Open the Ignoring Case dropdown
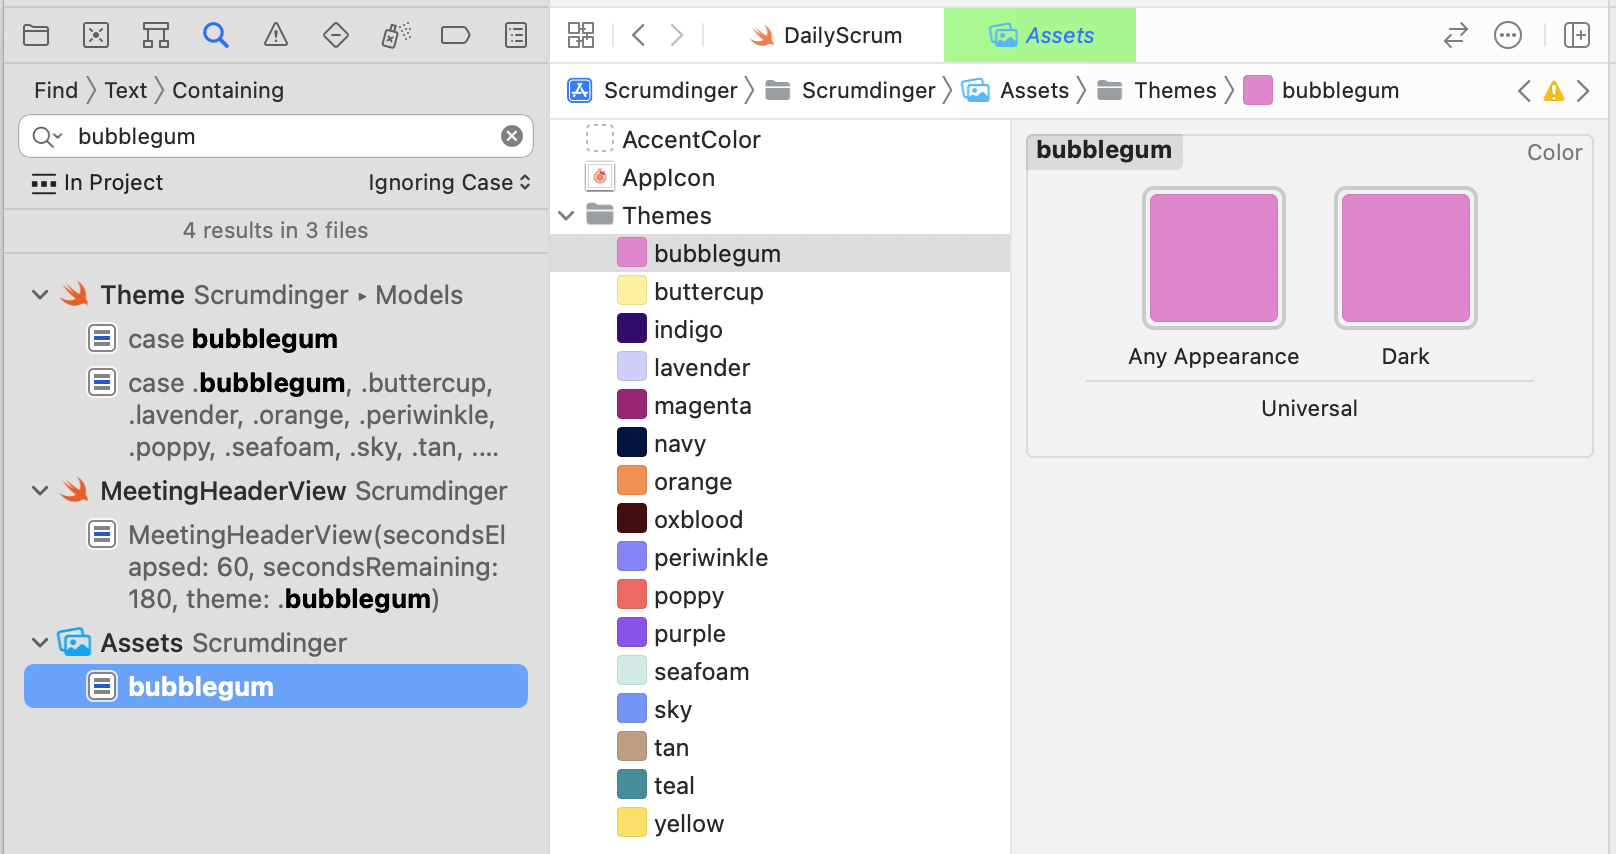This screenshot has width=1616, height=854. tap(449, 182)
